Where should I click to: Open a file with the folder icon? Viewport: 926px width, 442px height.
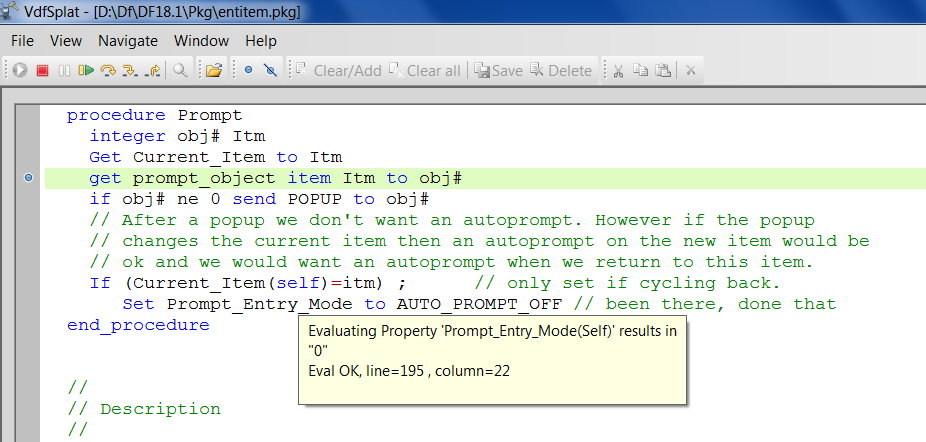[213, 71]
